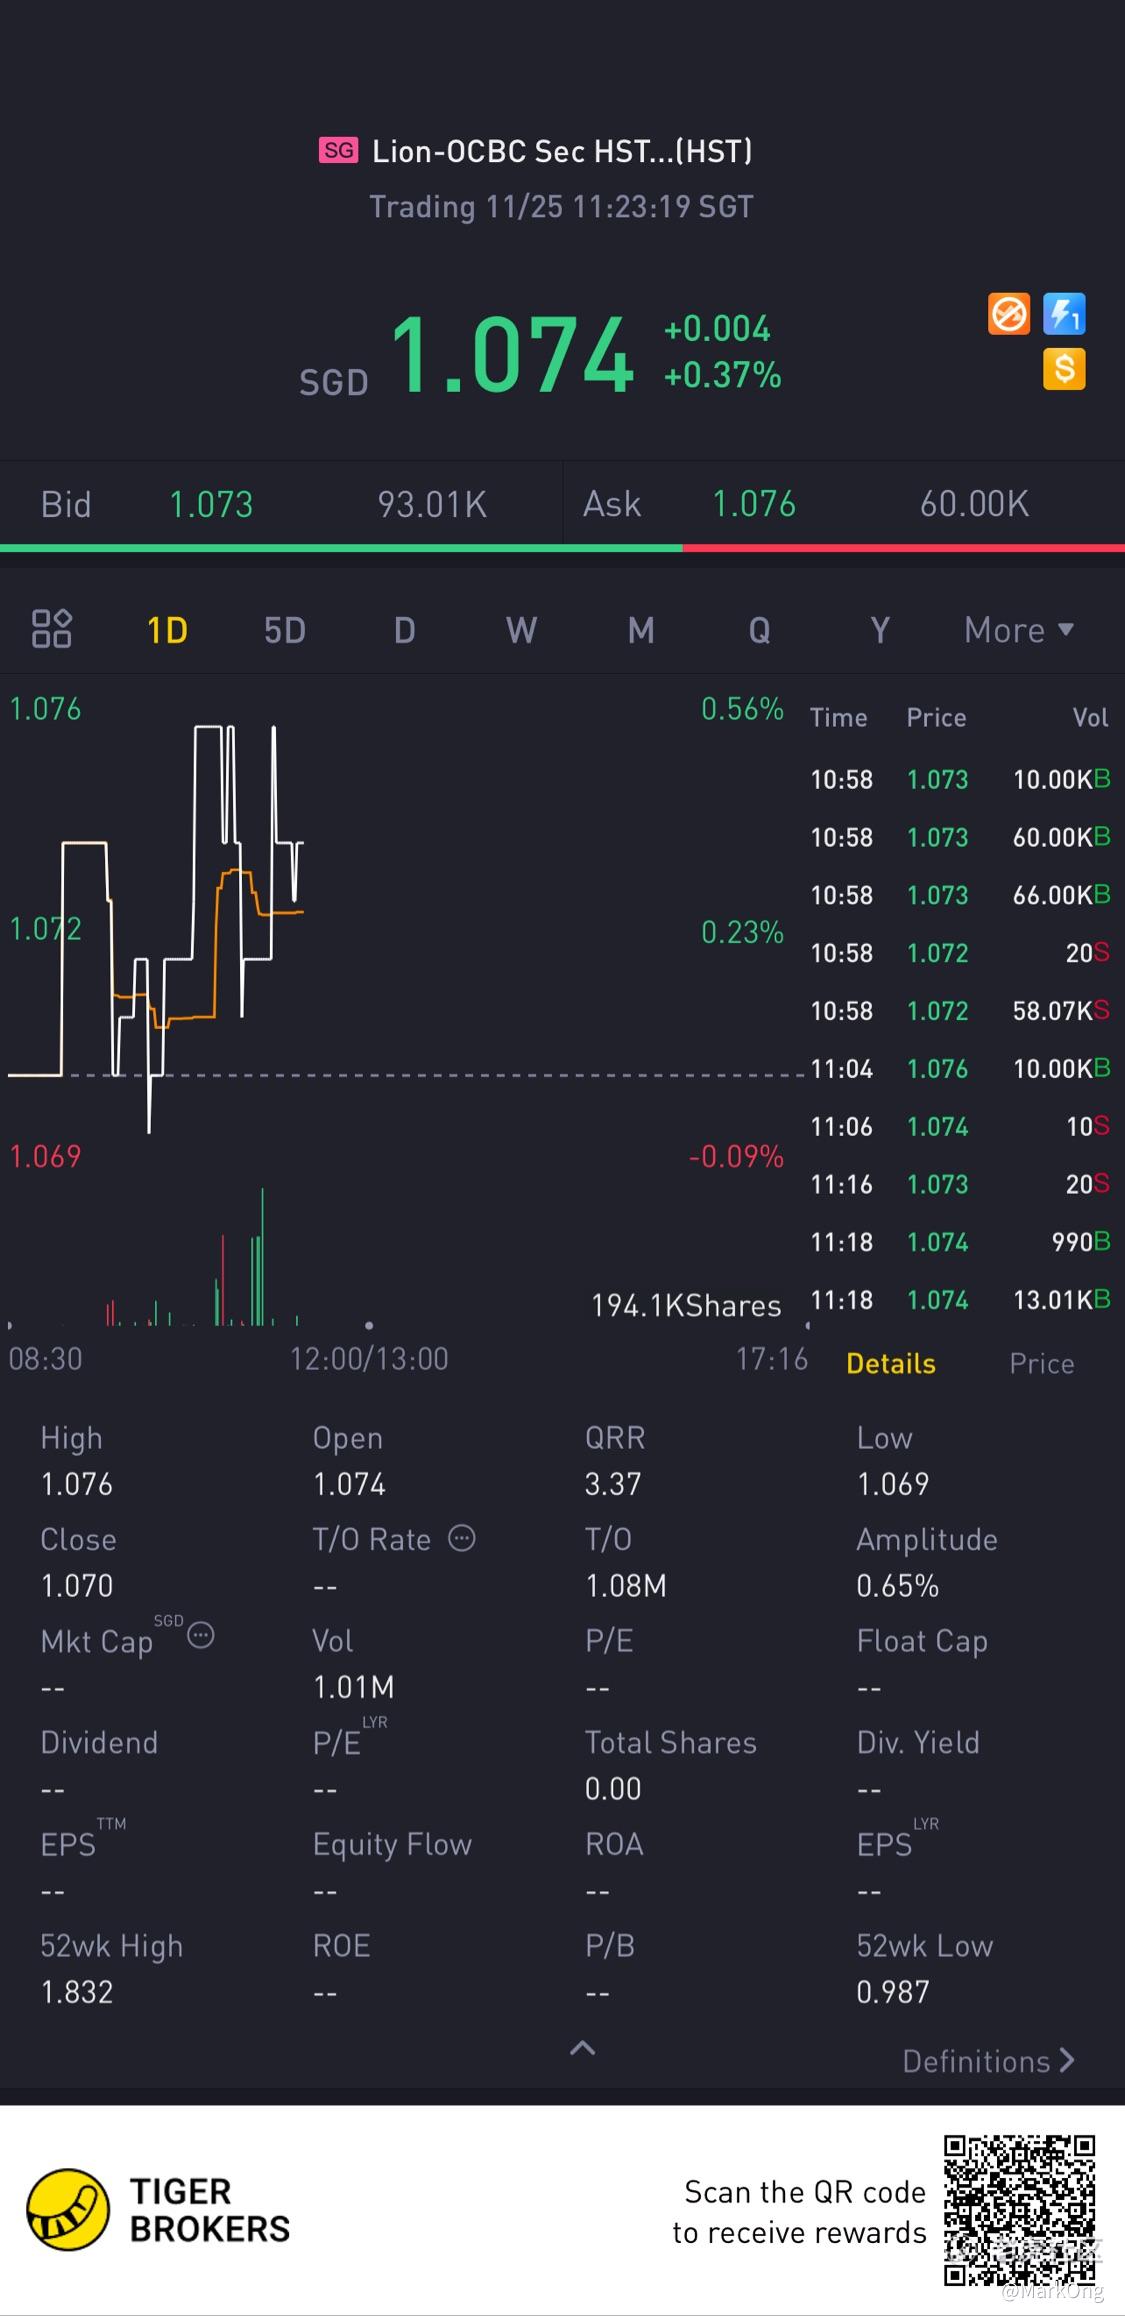
Task: Tap the QR code image
Action: (x=1020, y=2211)
